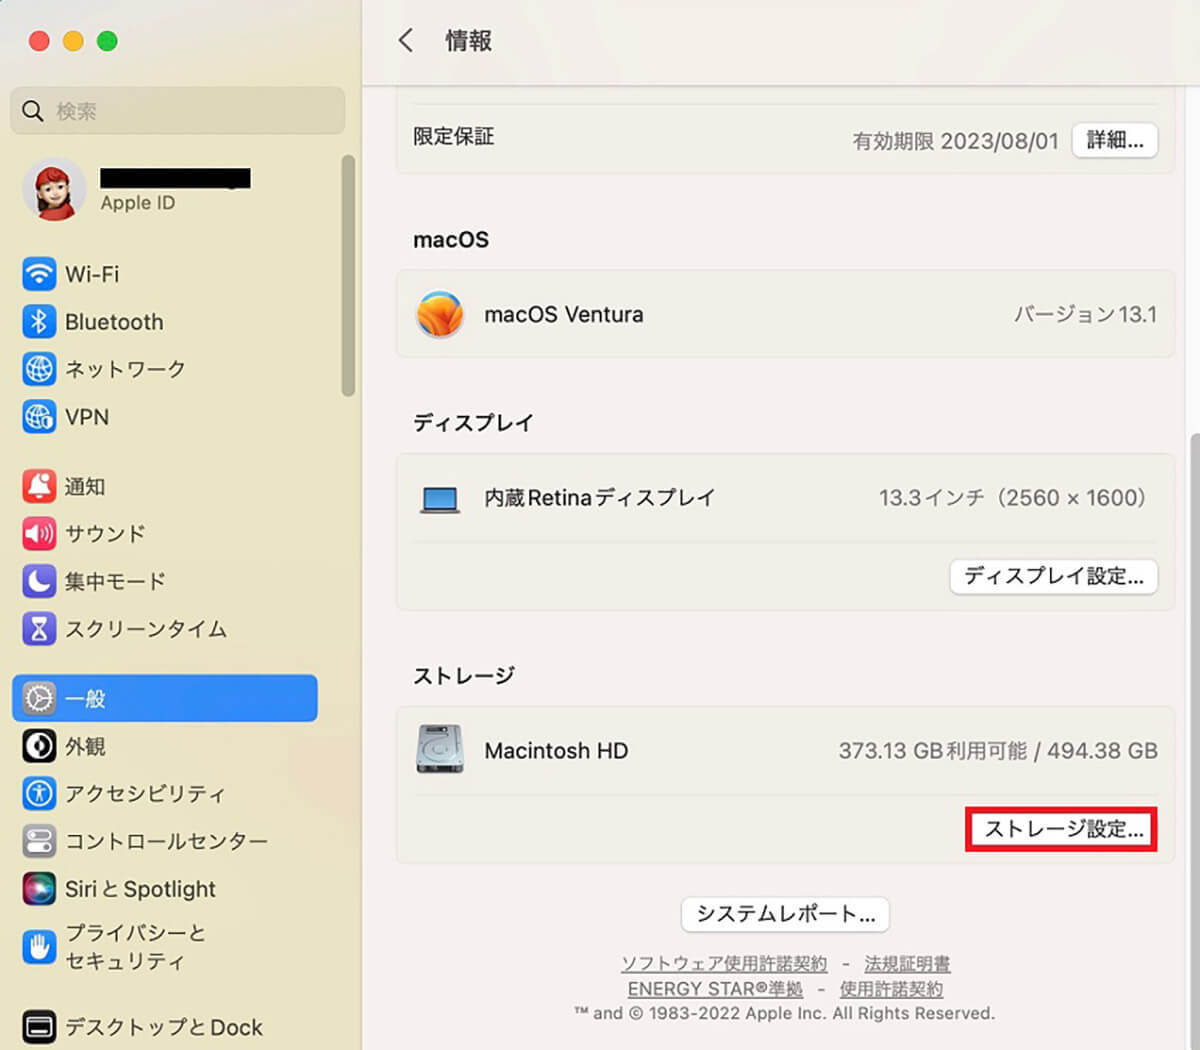Select Bluetooth label in sidebar

click(x=114, y=322)
